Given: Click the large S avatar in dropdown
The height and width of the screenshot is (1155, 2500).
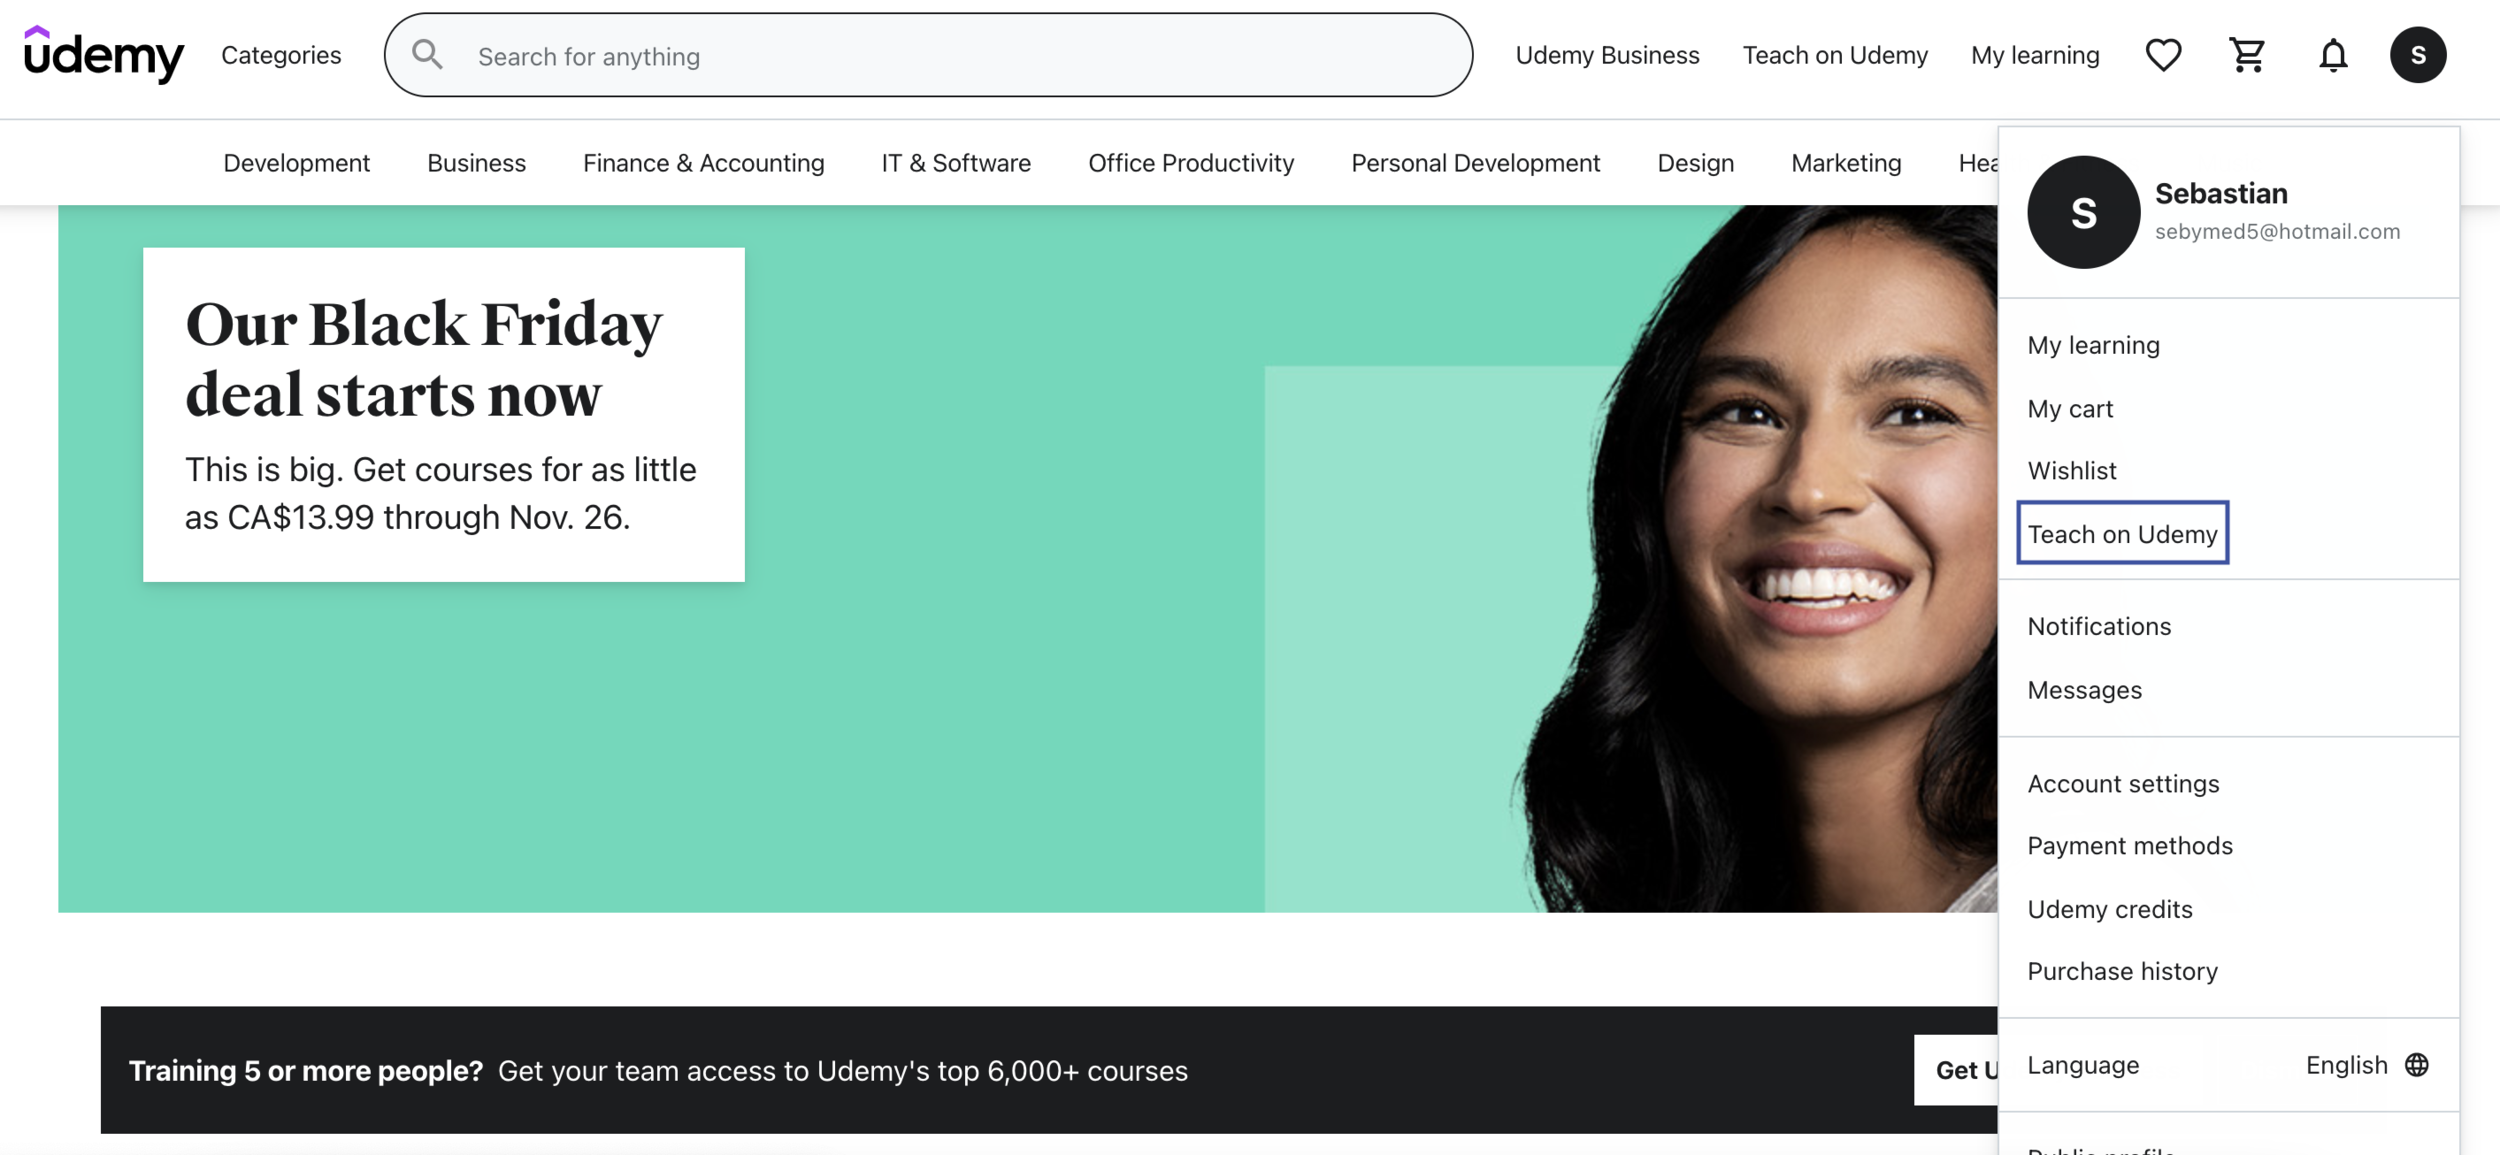Looking at the screenshot, I should 2083,212.
